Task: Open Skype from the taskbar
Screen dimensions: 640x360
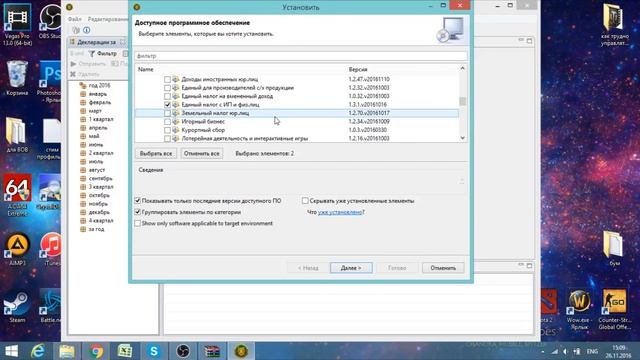Action: point(154,351)
